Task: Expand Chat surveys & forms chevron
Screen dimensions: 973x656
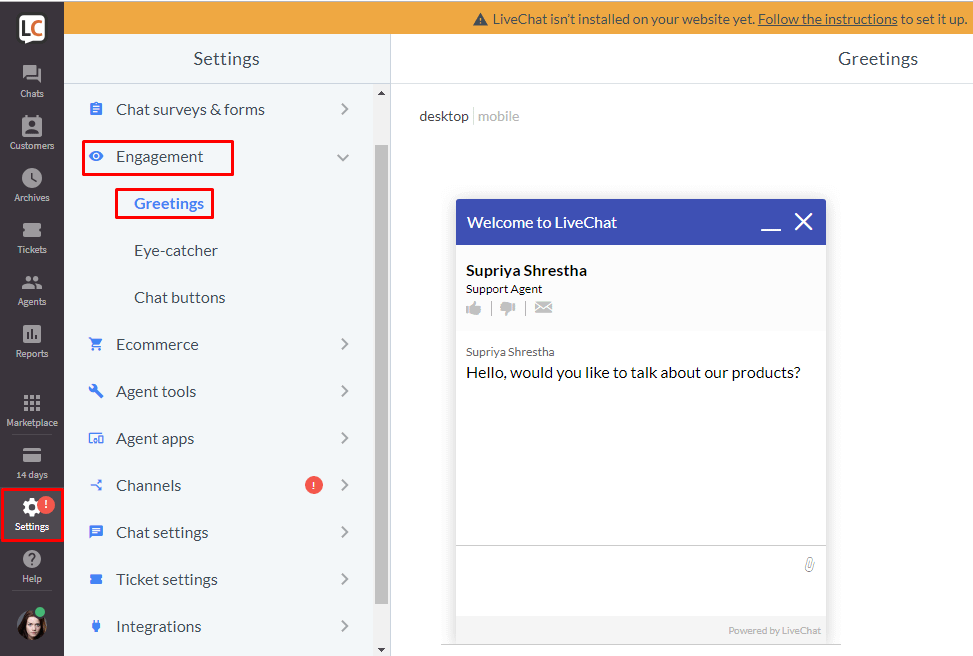Action: pyautogui.click(x=345, y=109)
